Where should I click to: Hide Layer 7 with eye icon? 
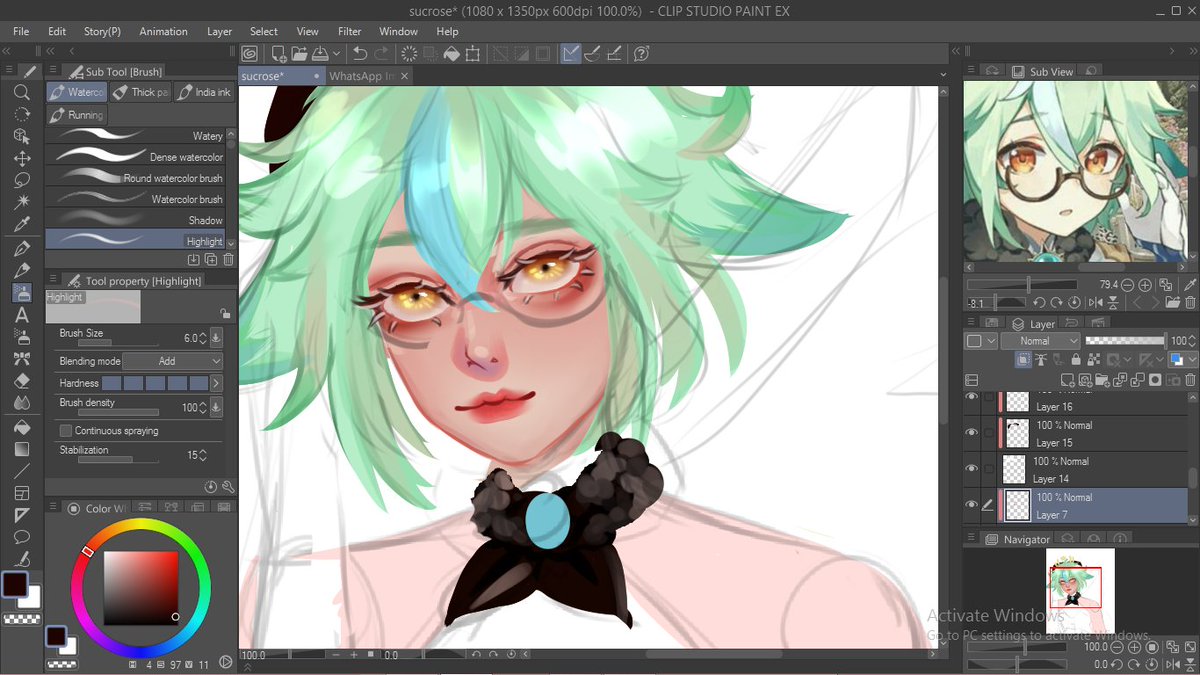coord(971,504)
